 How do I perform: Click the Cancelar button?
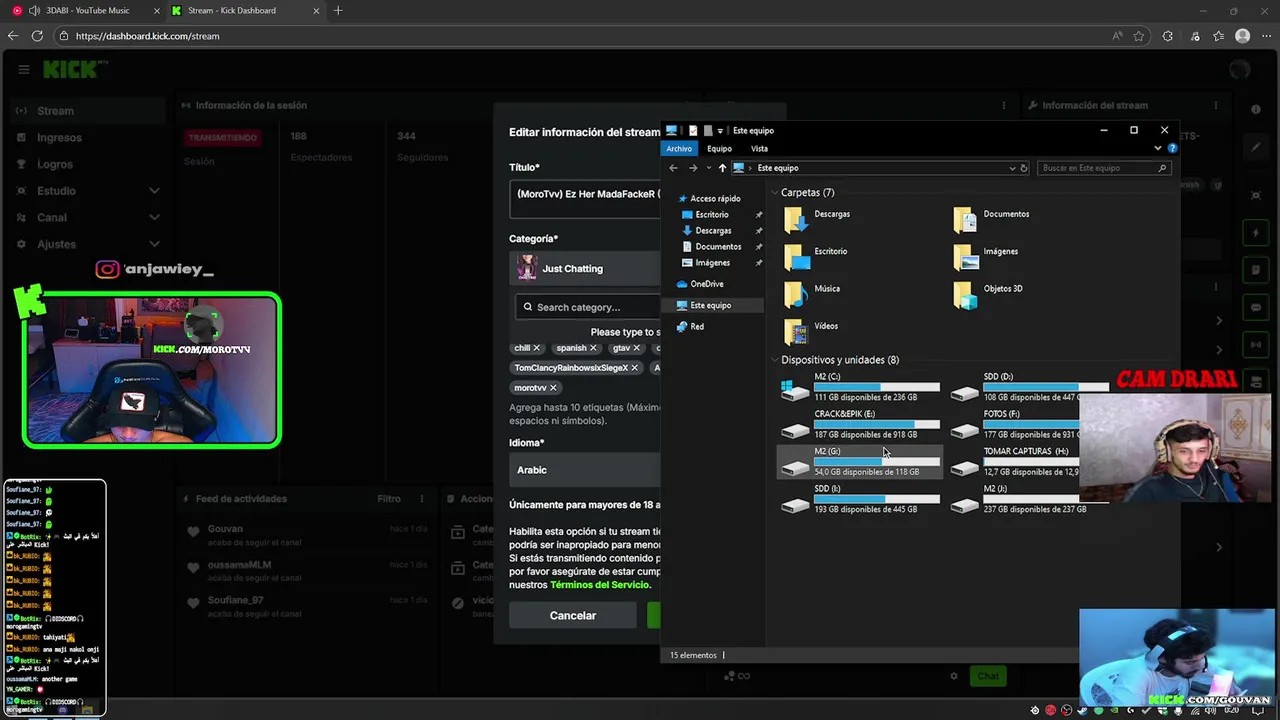(x=573, y=616)
